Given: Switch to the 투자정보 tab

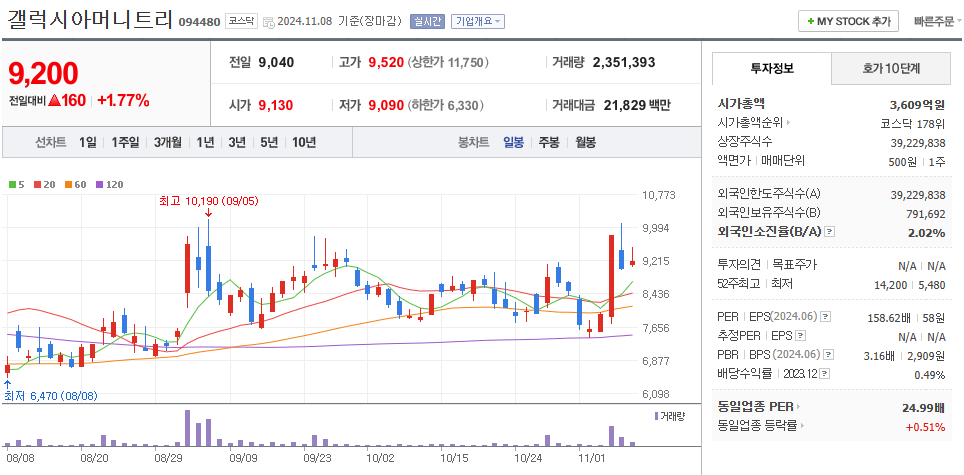Looking at the screenshot, I should coord(772,68).
